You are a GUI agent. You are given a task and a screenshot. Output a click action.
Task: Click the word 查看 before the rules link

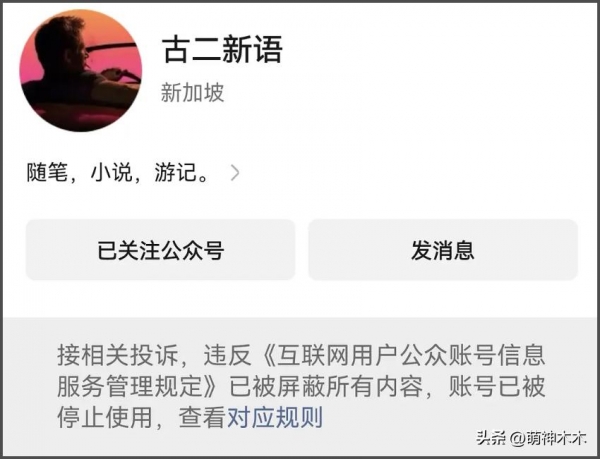(x=202, y=417)
